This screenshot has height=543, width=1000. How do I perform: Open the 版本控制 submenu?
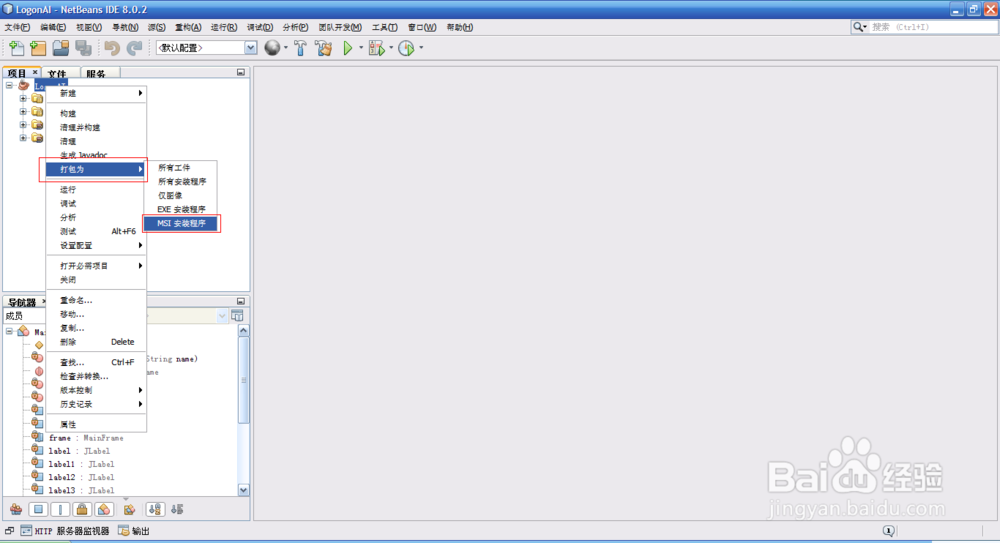(96, 390)
